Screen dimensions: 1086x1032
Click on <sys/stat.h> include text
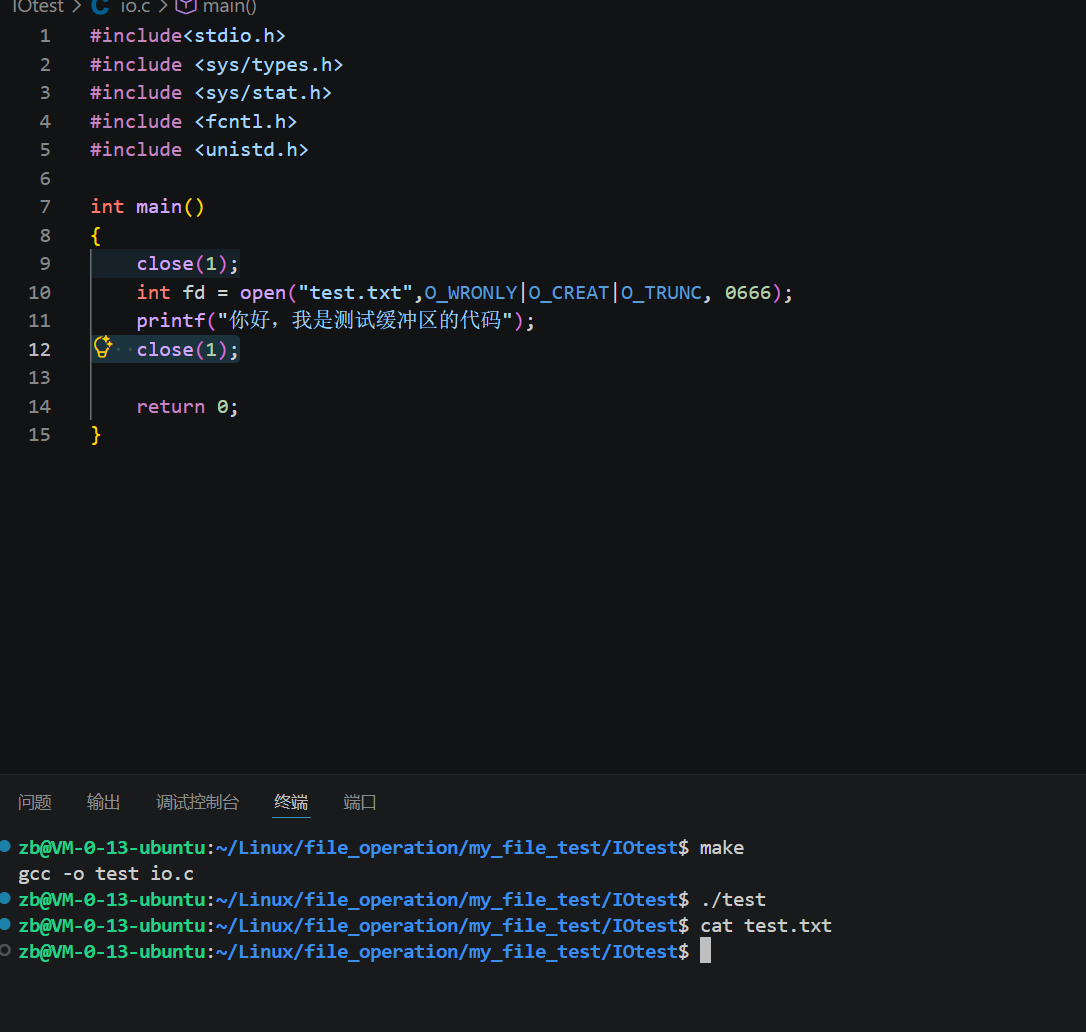(x=263, y=93)
